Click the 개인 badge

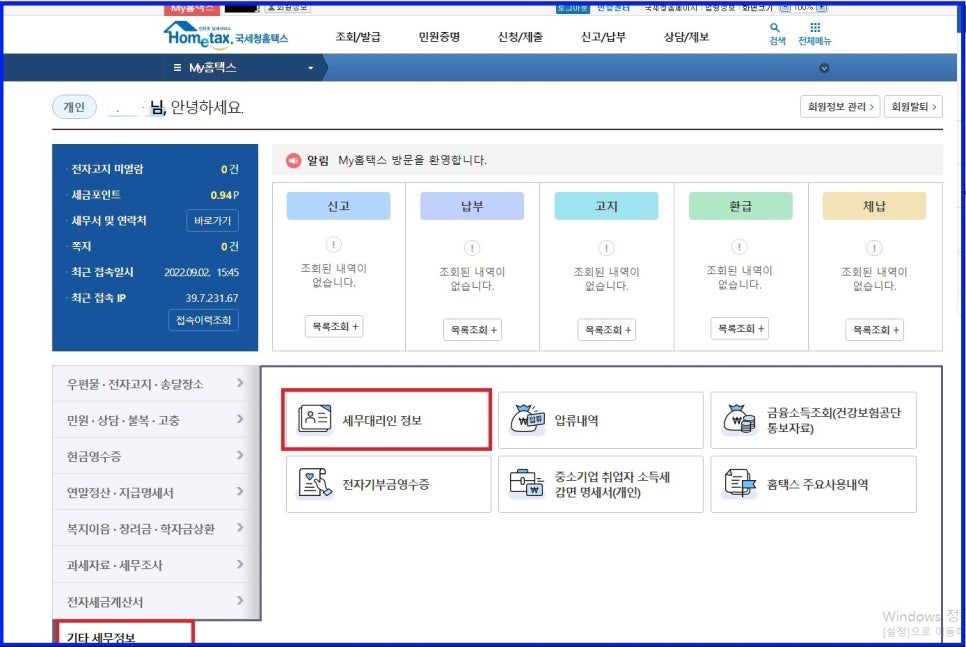[74, 107]
